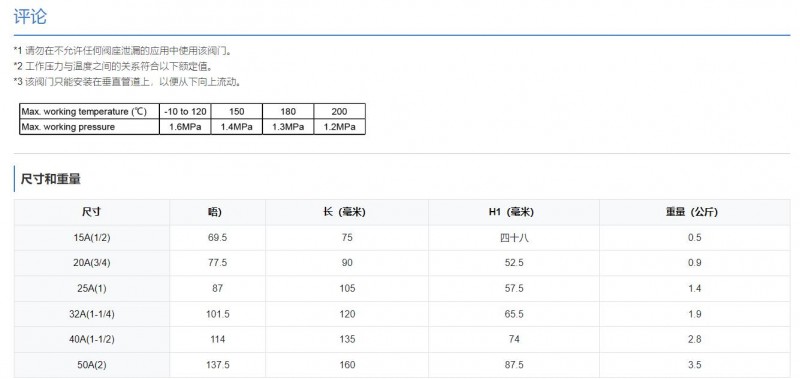Click the 1.2MPa pressure cell
The height and width of the screenshot is (379, 800).
tap(339, 127)
